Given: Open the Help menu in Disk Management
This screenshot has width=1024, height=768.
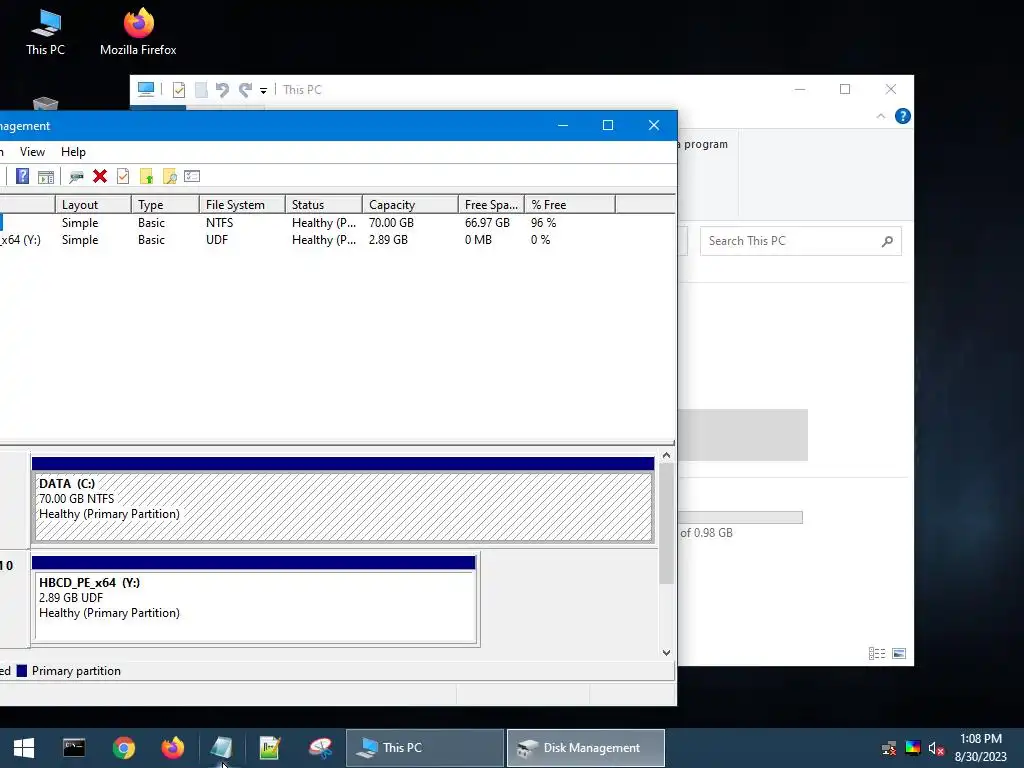Looking at the screenshot, I should click(x=73, y=152).
